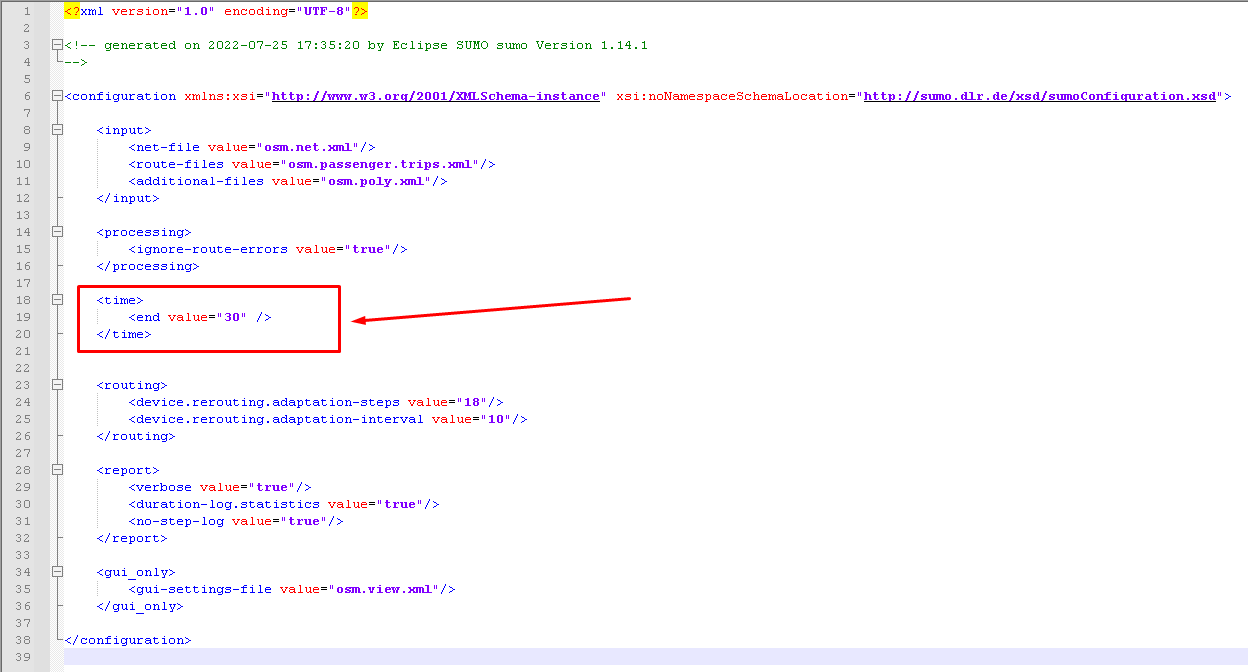Viewport: 1248px width, 672px height.
Task: Click inside the red highlighted time box
Action: (x=208, y=318)
